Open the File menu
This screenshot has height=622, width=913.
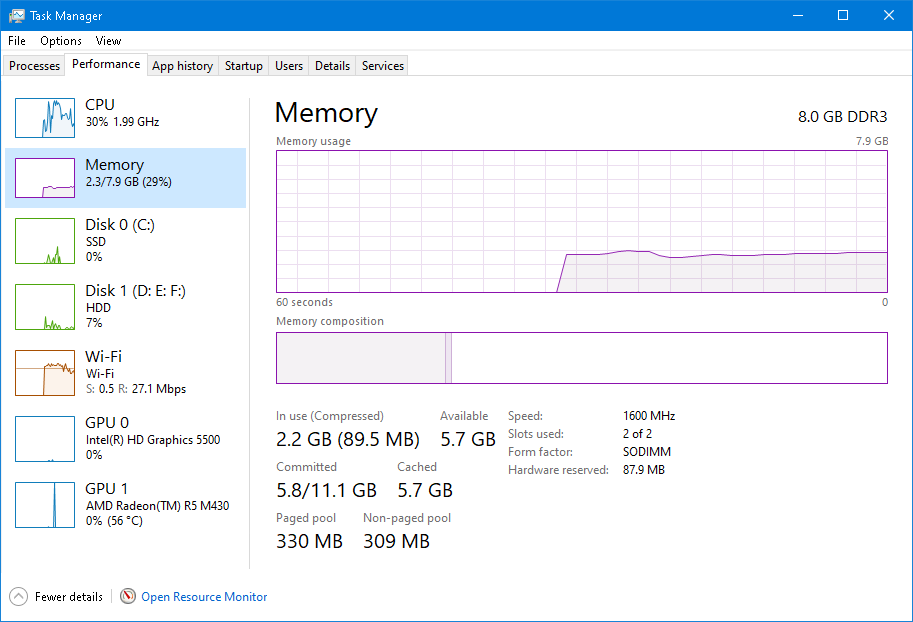(x=17, y=41)
